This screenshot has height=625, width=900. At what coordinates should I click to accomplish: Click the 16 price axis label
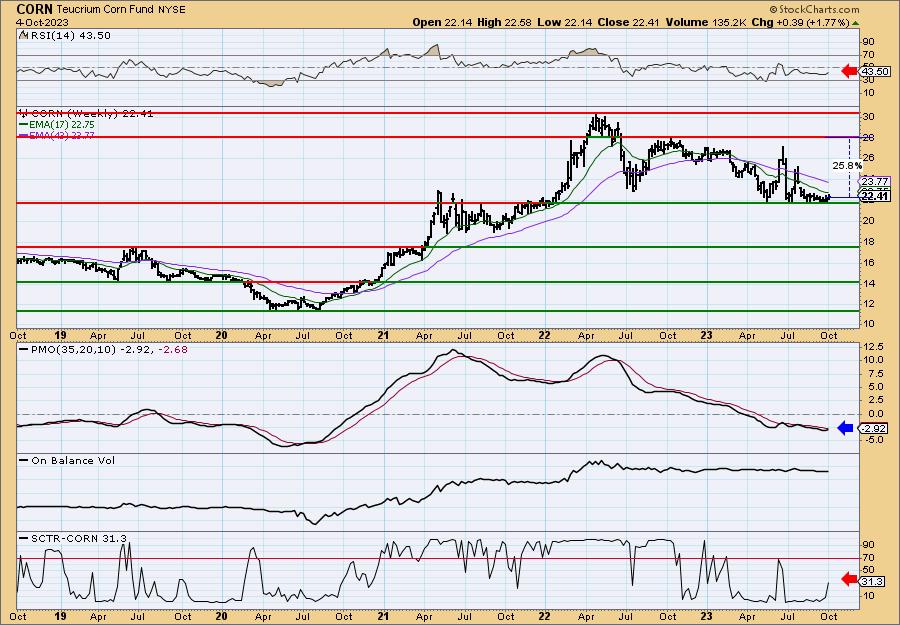click(x=868, y=262)
